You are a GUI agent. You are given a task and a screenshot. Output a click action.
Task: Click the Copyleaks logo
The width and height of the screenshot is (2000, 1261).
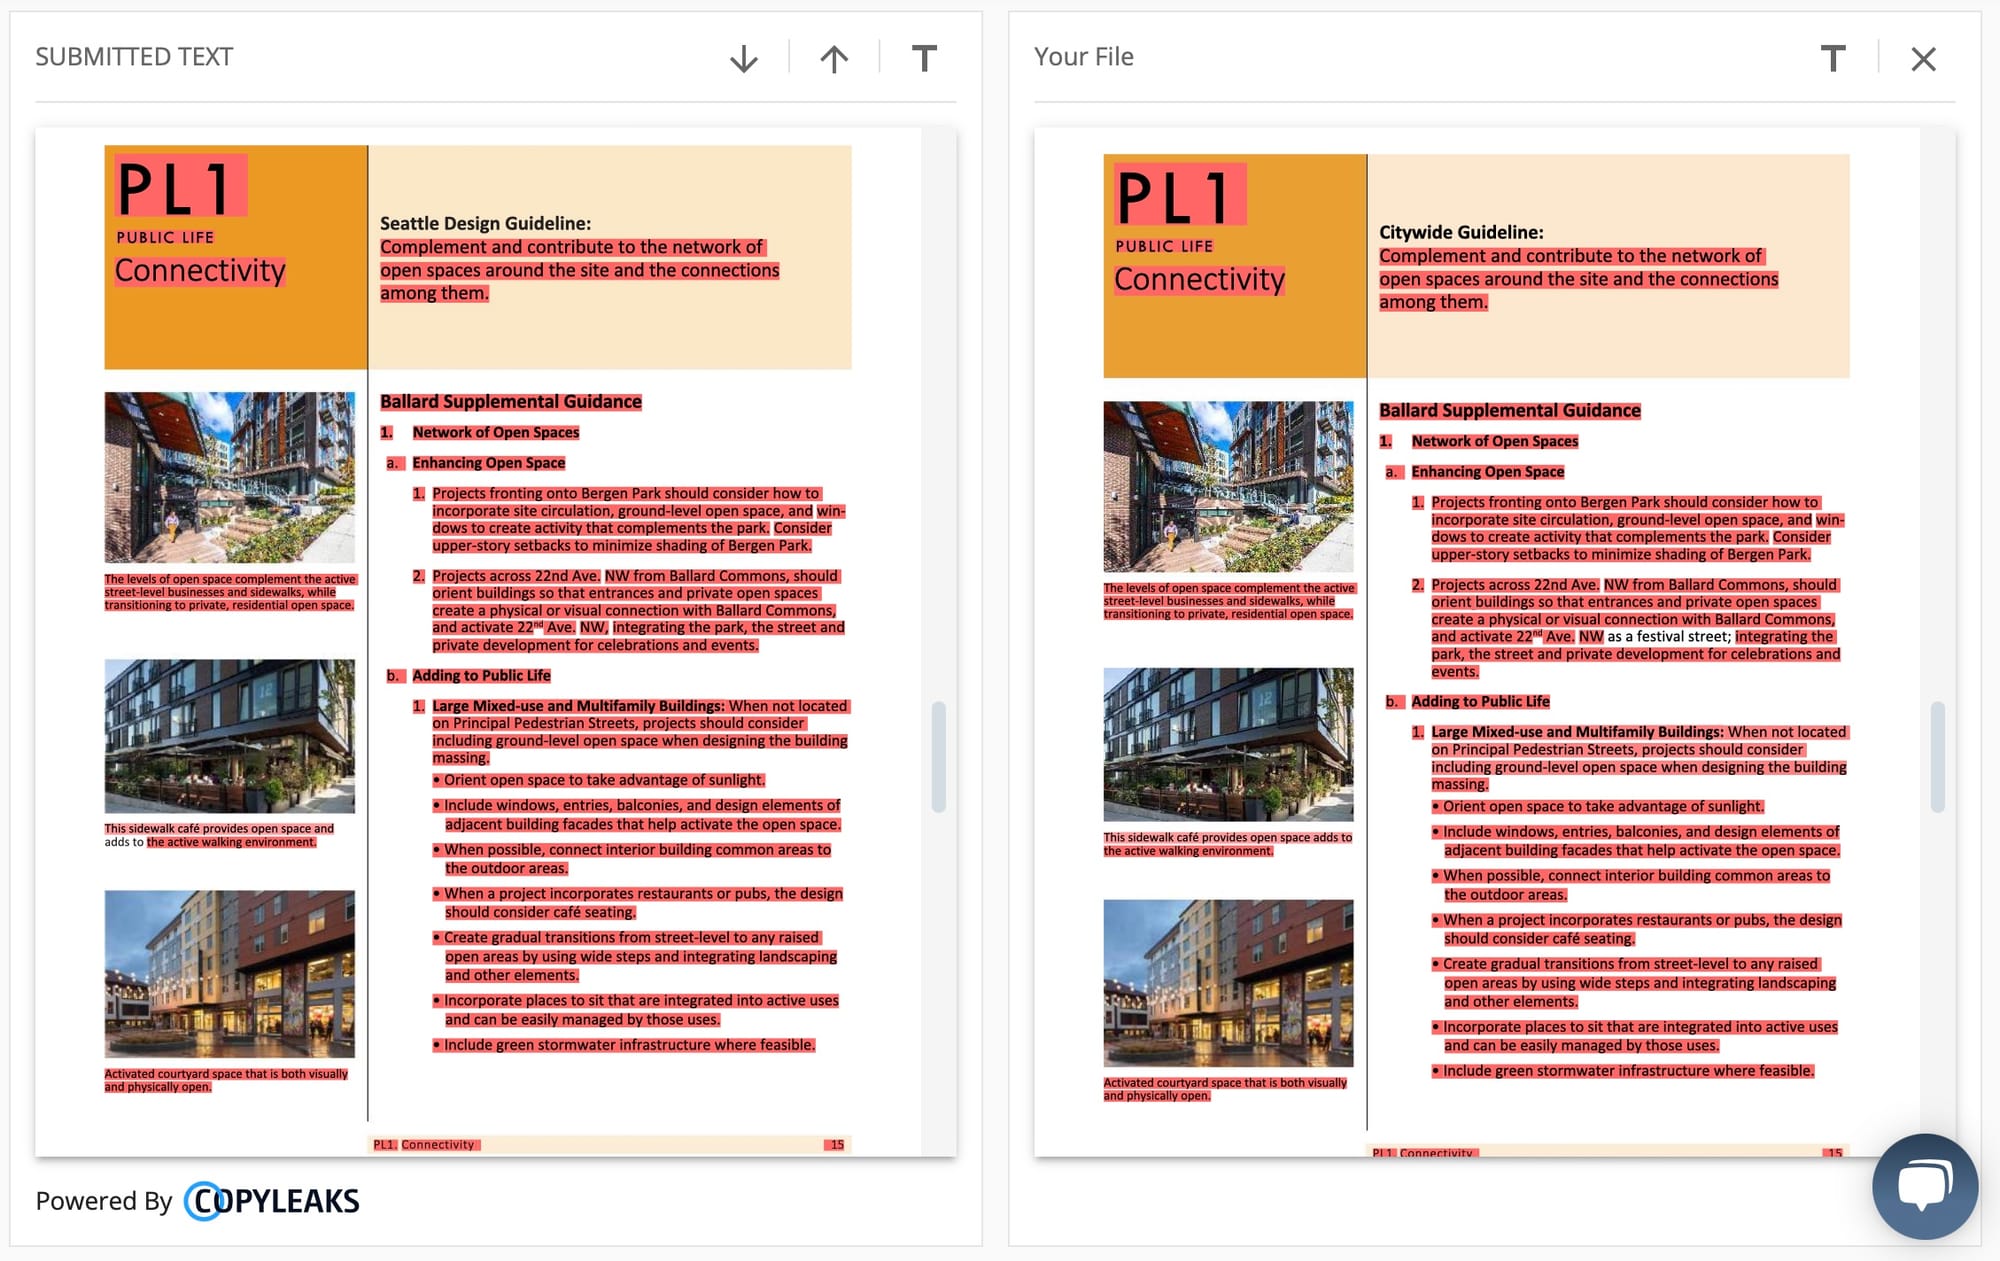point(272,1201)
